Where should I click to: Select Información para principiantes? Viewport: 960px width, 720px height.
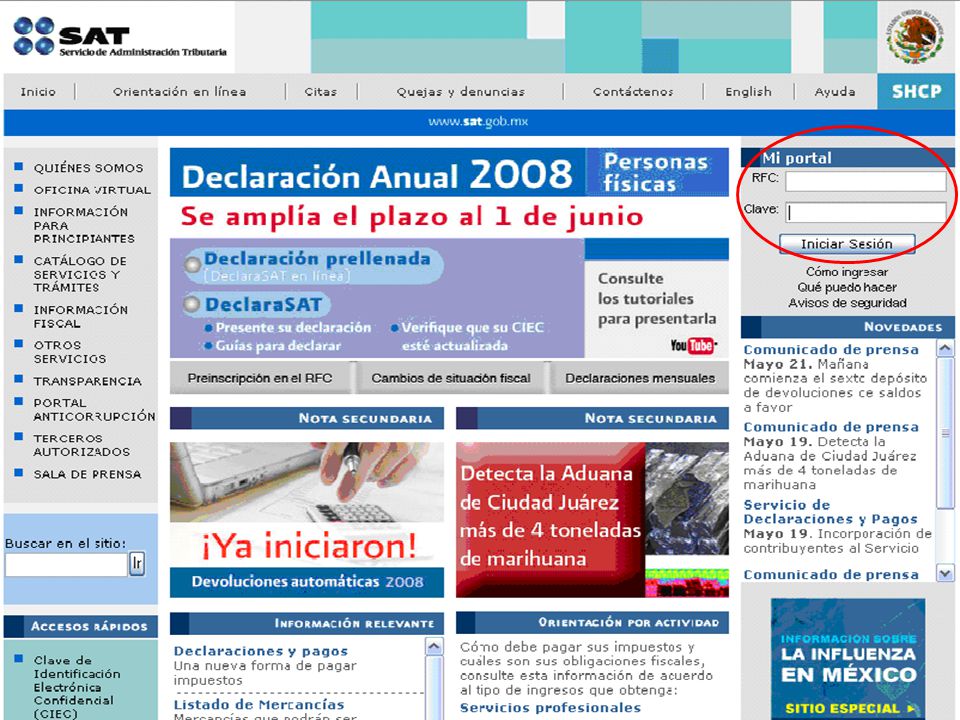click(x=84, y=225)
